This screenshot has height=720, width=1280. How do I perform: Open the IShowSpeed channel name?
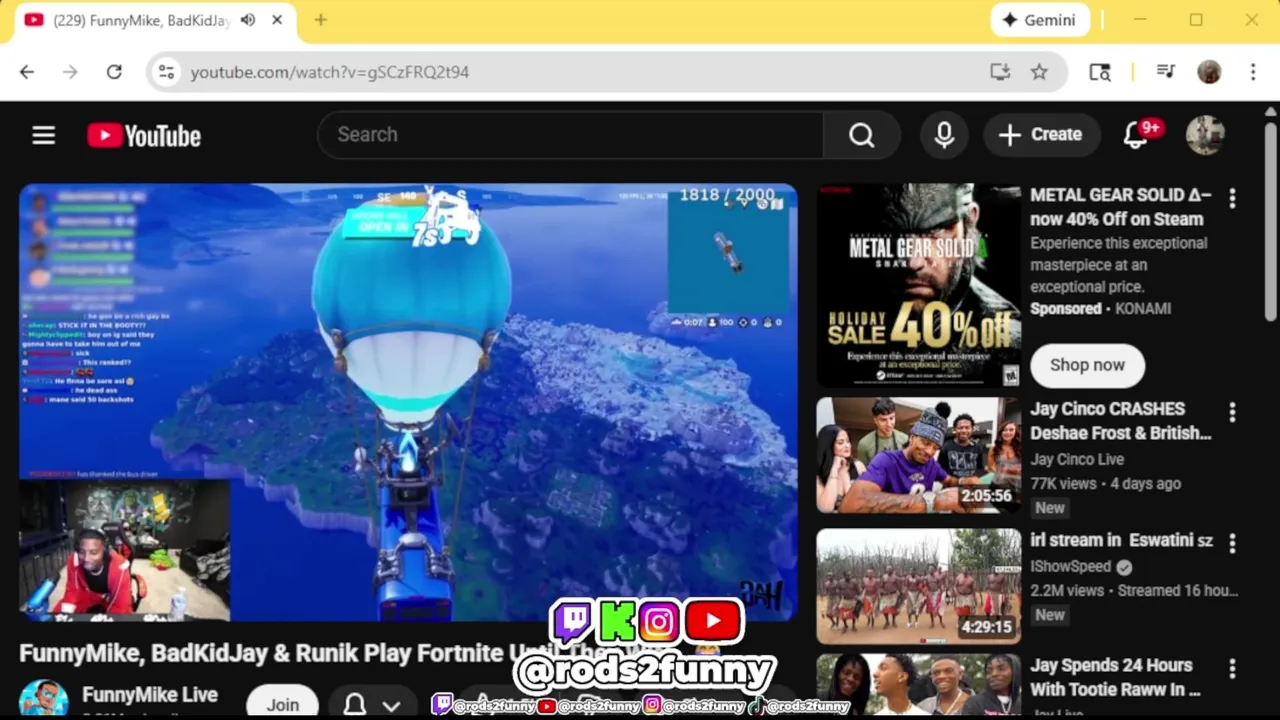click(1071, 566)
